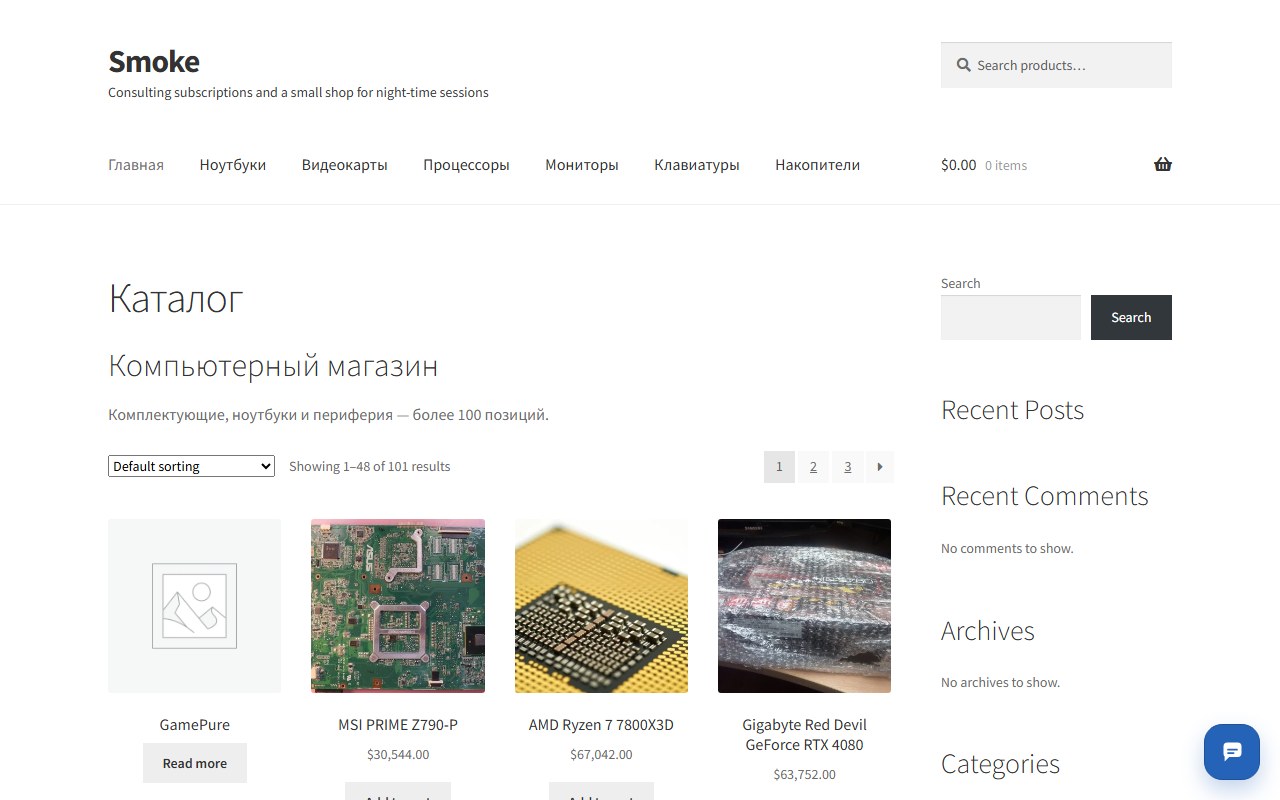Open the chat bubble widget

click(1232, 752)
